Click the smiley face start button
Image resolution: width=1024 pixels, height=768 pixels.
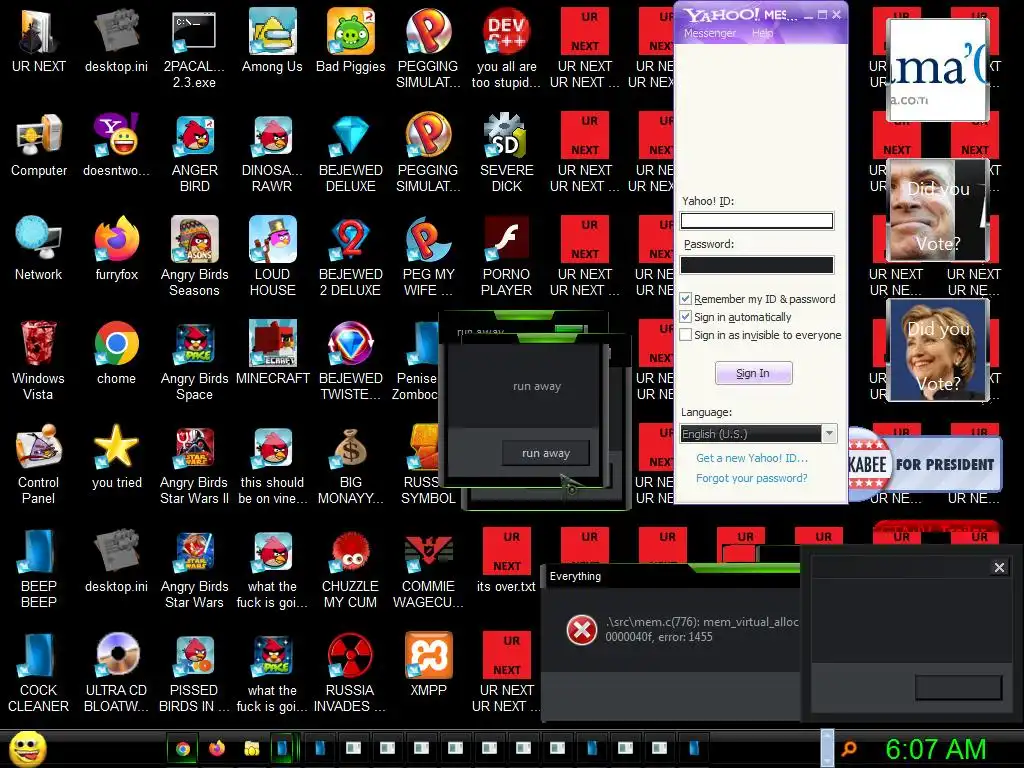pos(27,749)
